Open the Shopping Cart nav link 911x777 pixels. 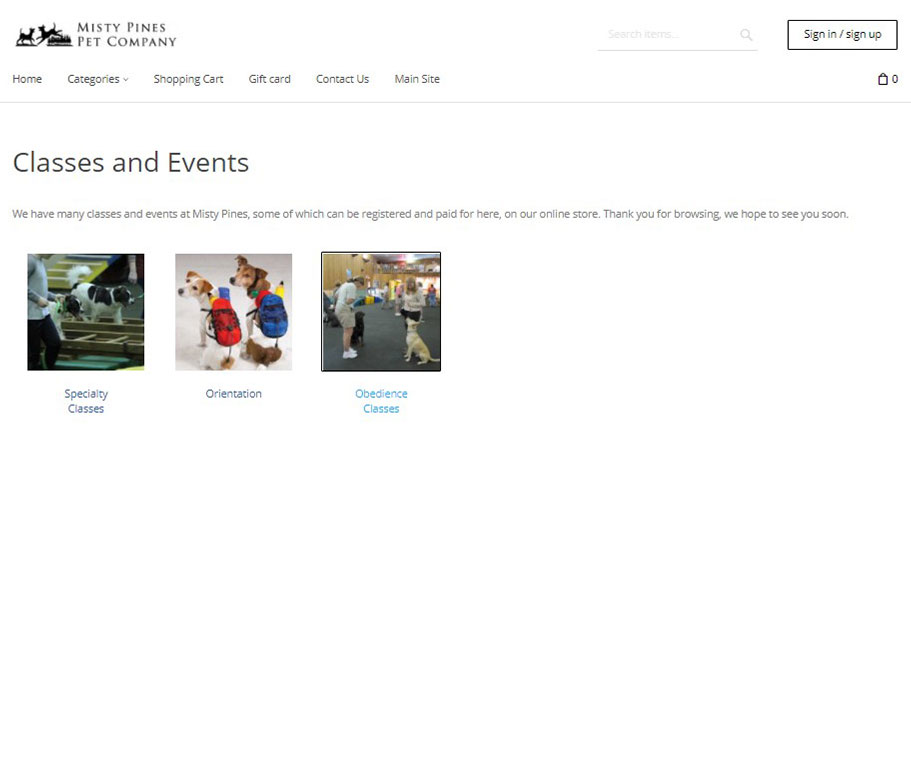pyautogui.click(x=188, y=79)
